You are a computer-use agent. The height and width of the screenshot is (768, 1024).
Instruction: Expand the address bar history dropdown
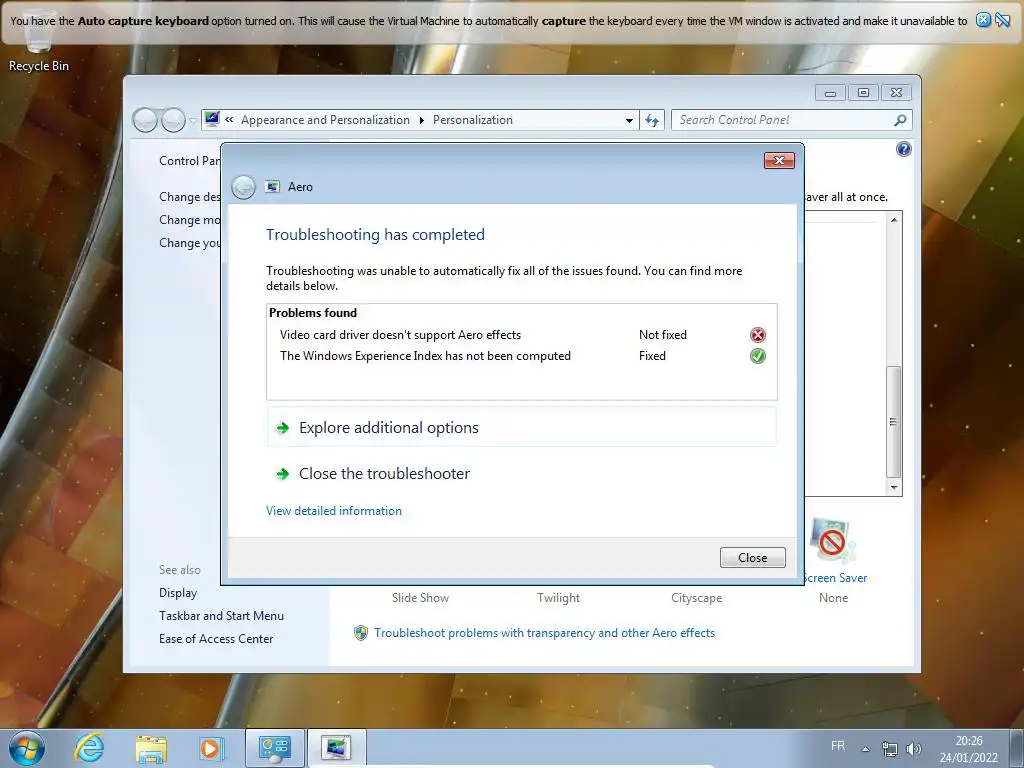click(629, 120)
